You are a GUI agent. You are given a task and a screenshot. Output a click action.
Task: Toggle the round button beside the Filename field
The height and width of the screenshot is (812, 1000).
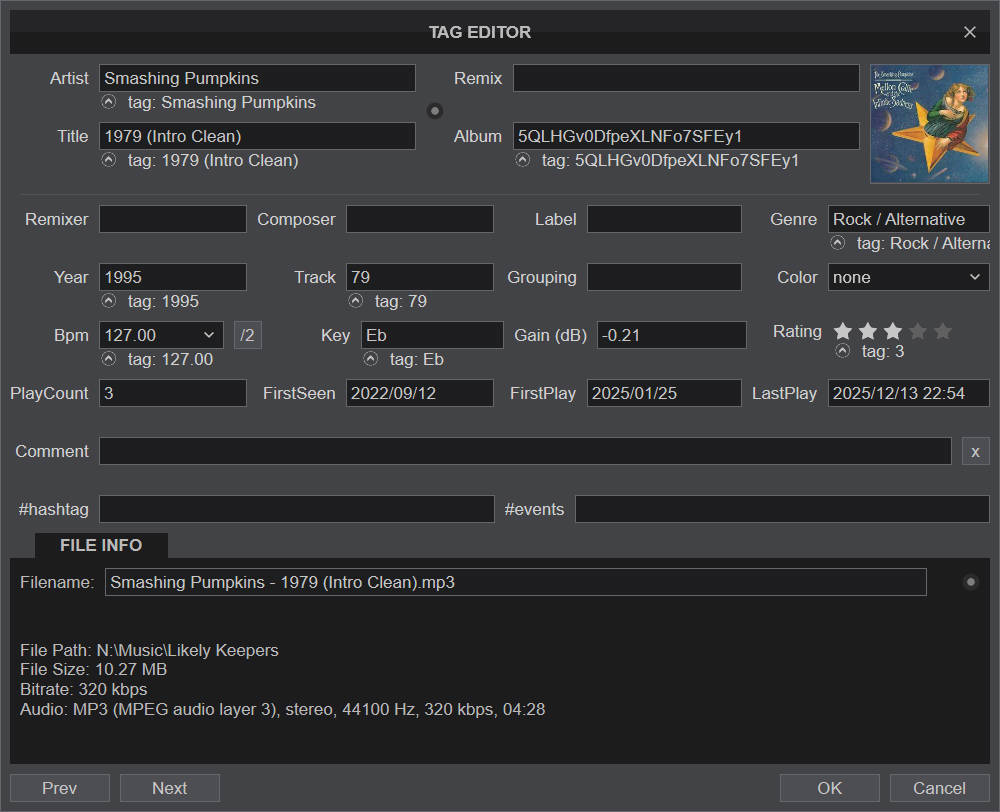970,582
